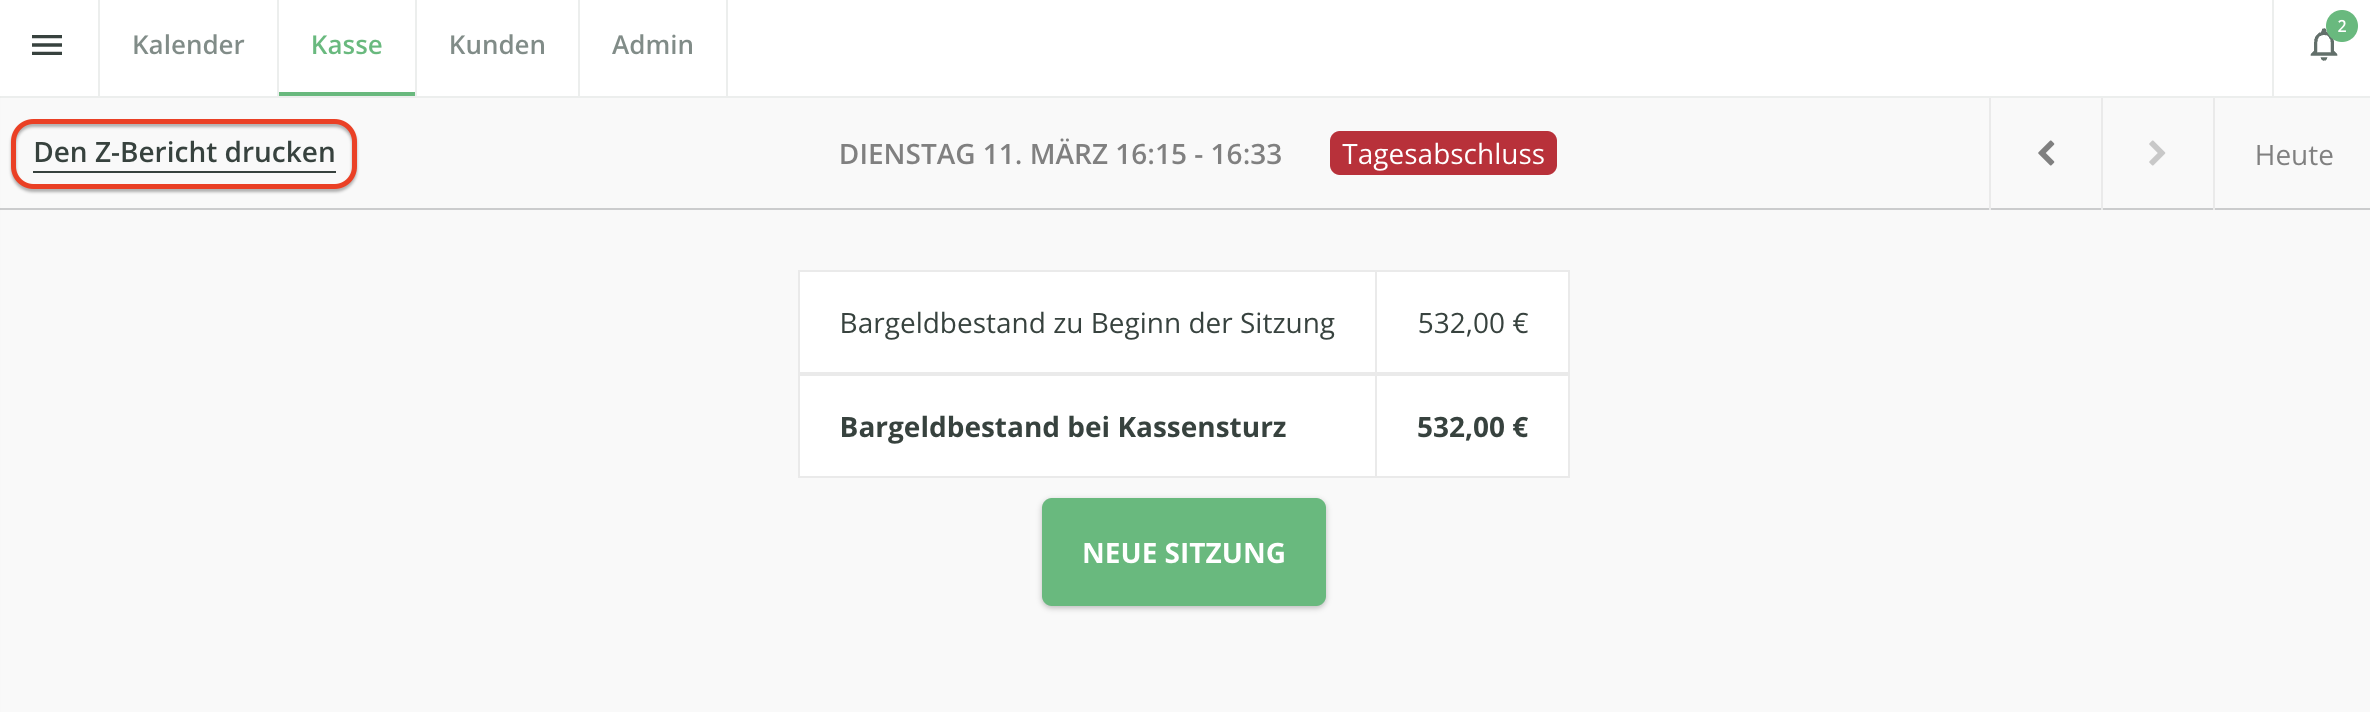Screen dimensions: 2370x712
Task: Open the Kunden tab
Action: 497,46
